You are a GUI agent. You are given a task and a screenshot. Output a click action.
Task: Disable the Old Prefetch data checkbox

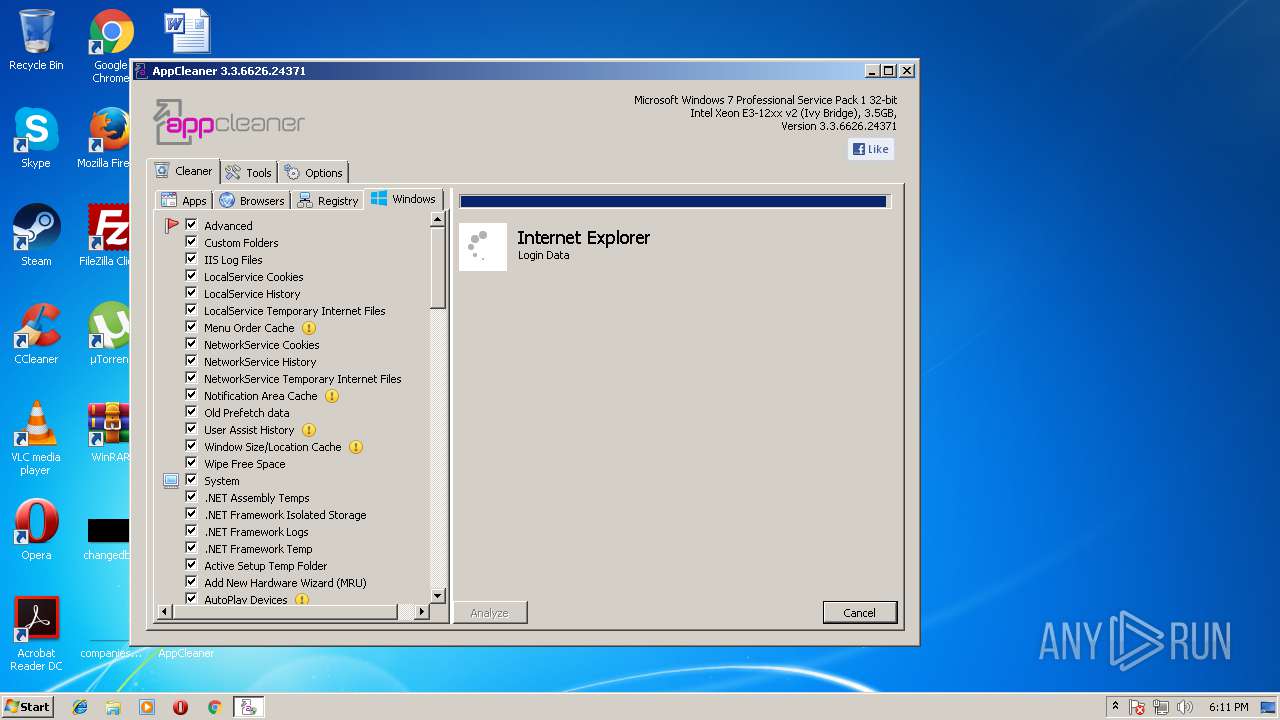click(191, 412)
